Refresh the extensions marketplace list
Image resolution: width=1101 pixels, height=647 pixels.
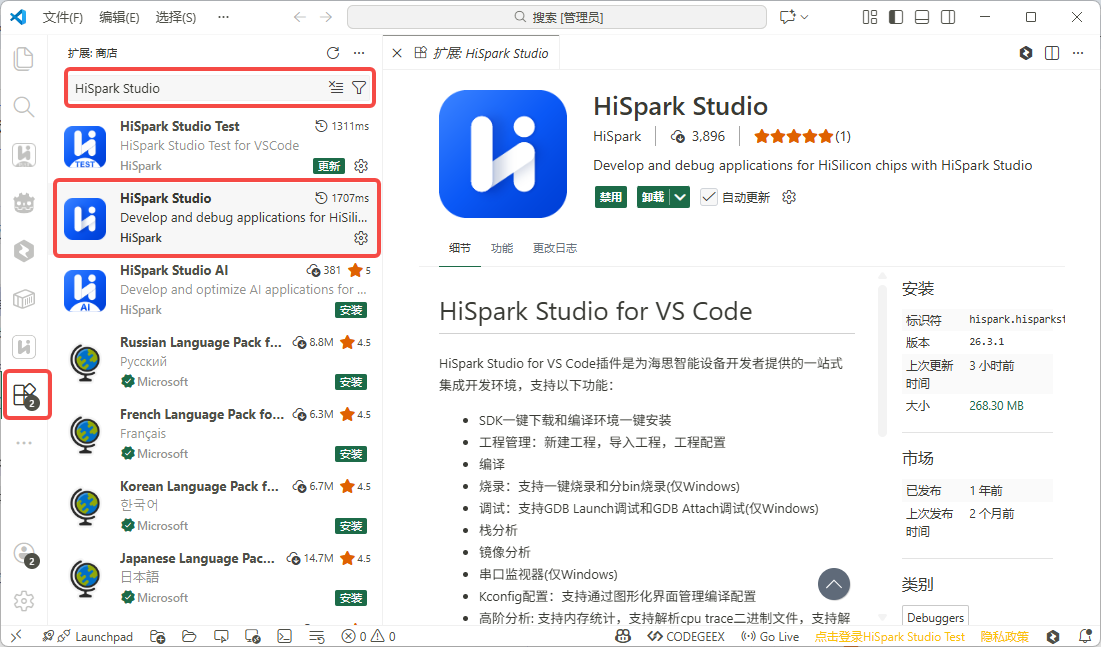[333, 53]
